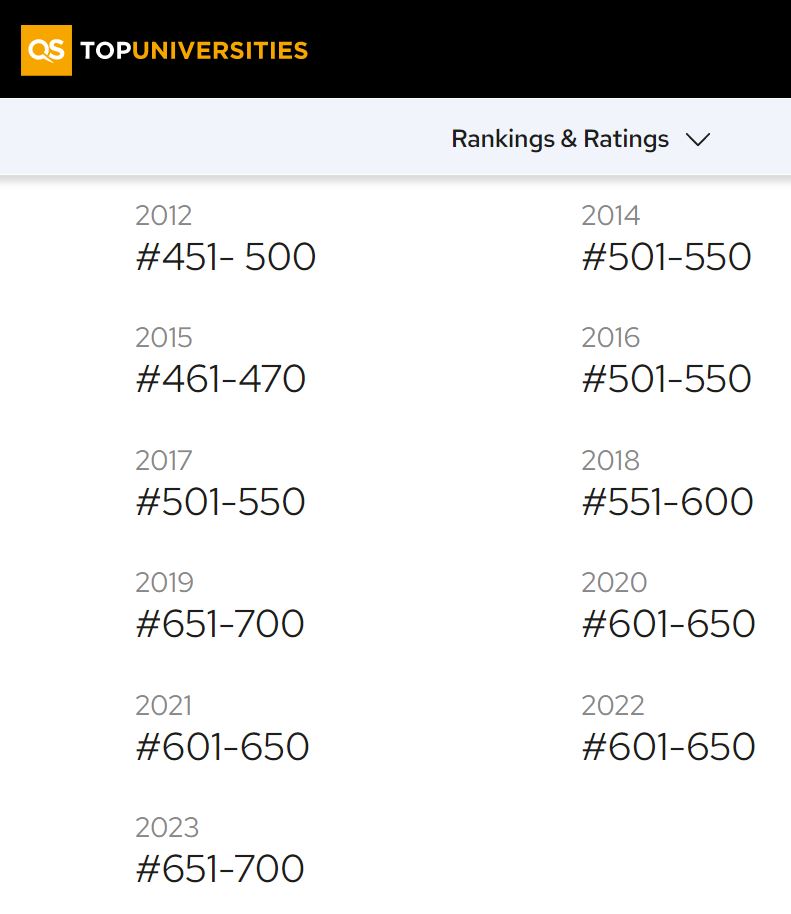Click the 2020 year label

tap(614, 582)
